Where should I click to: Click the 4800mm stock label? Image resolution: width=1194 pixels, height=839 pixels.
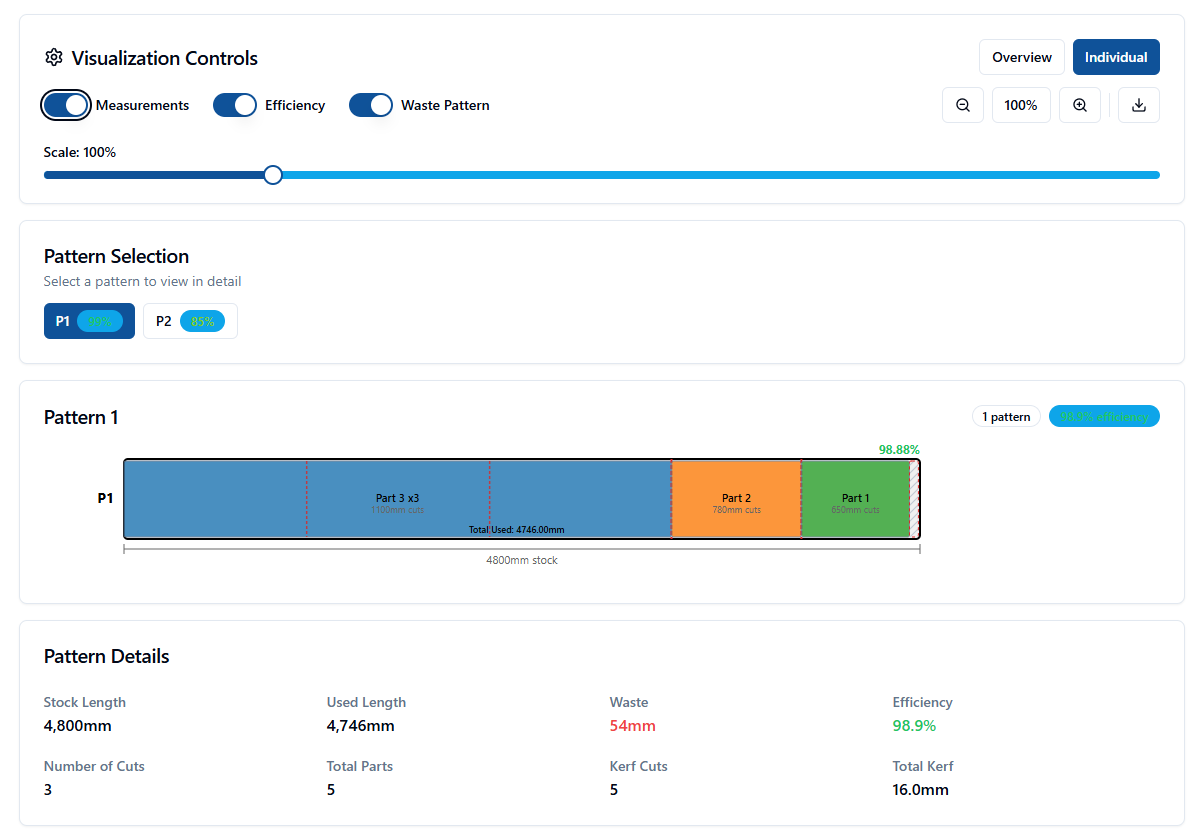point(522,560)
